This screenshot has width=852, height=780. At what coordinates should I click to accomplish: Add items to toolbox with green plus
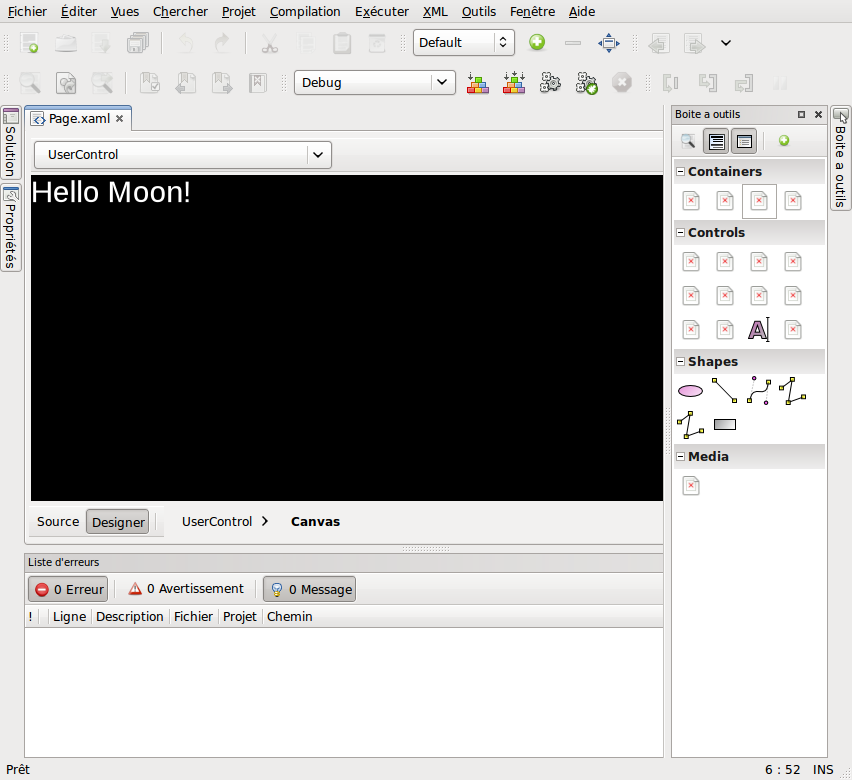(784, 141)
